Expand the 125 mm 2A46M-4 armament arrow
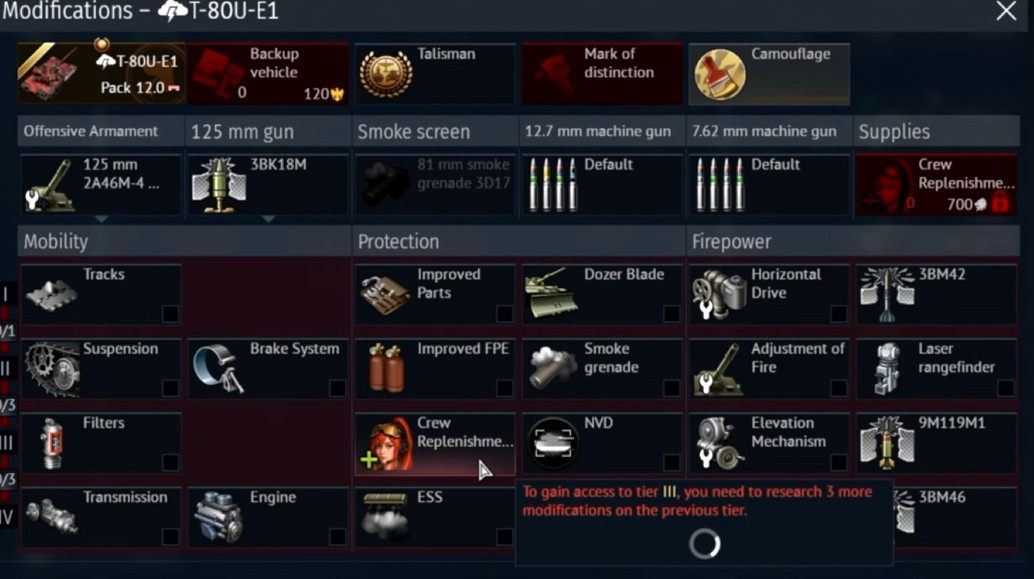This screenshot has height=579, width=1034. click(101, 219)
